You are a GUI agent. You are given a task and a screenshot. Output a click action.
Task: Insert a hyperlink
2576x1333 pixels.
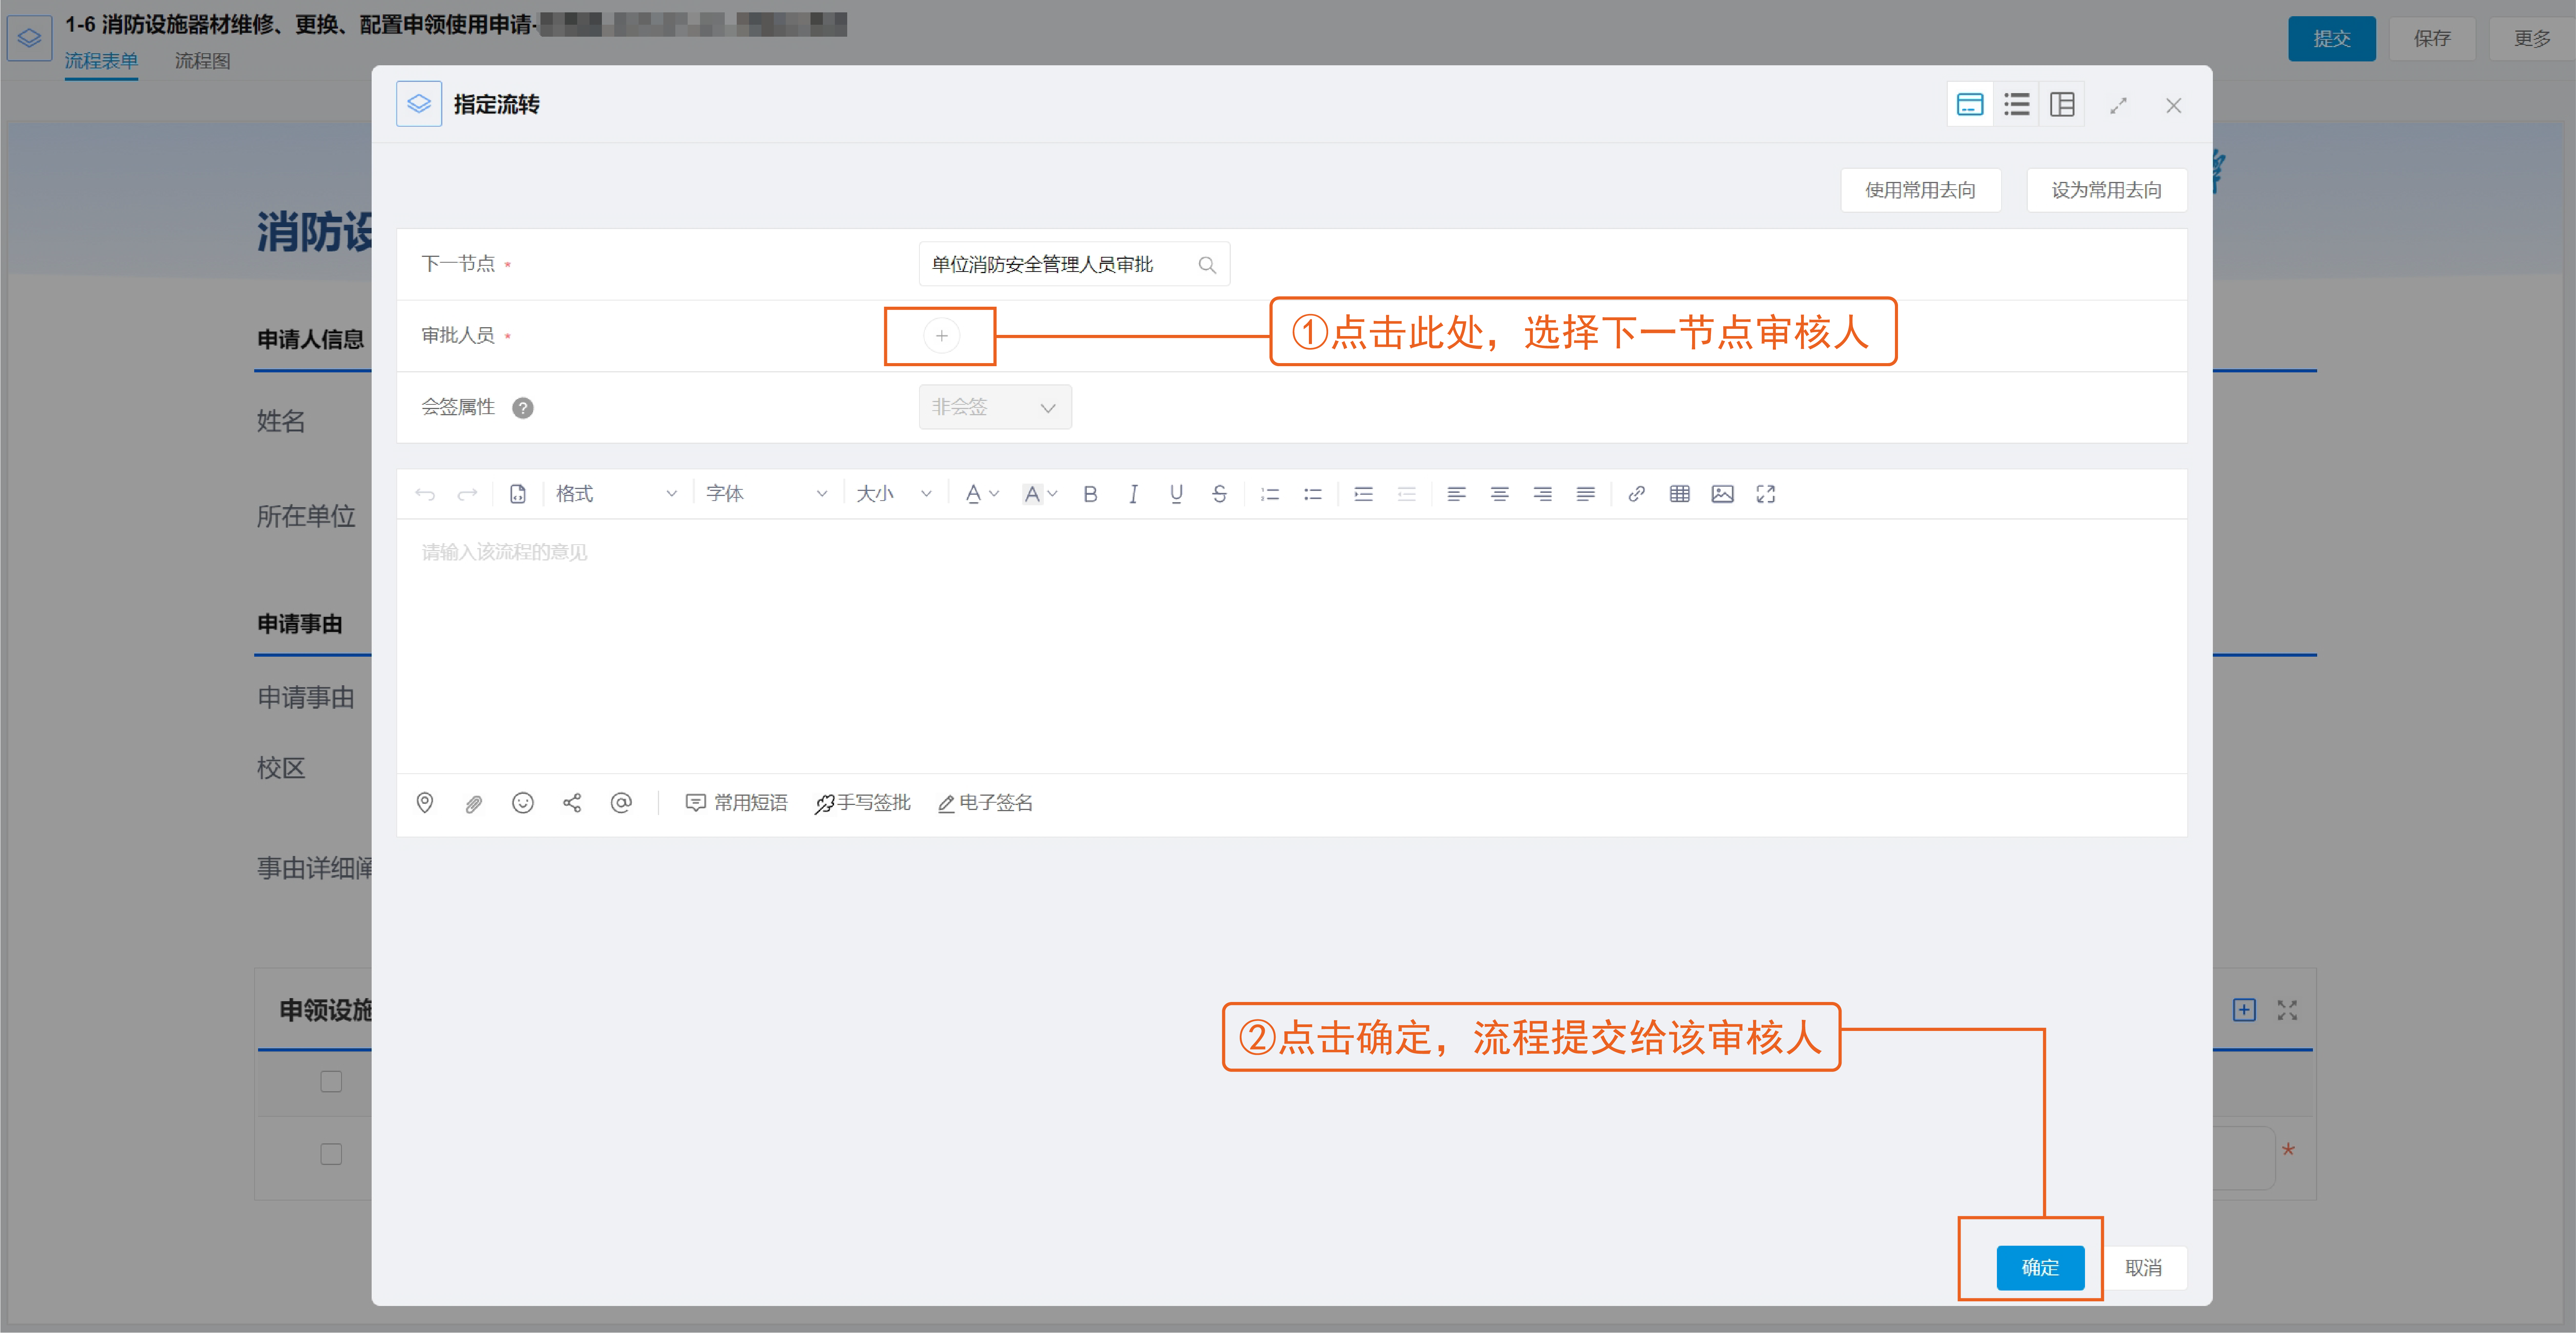pos(1636,494)
